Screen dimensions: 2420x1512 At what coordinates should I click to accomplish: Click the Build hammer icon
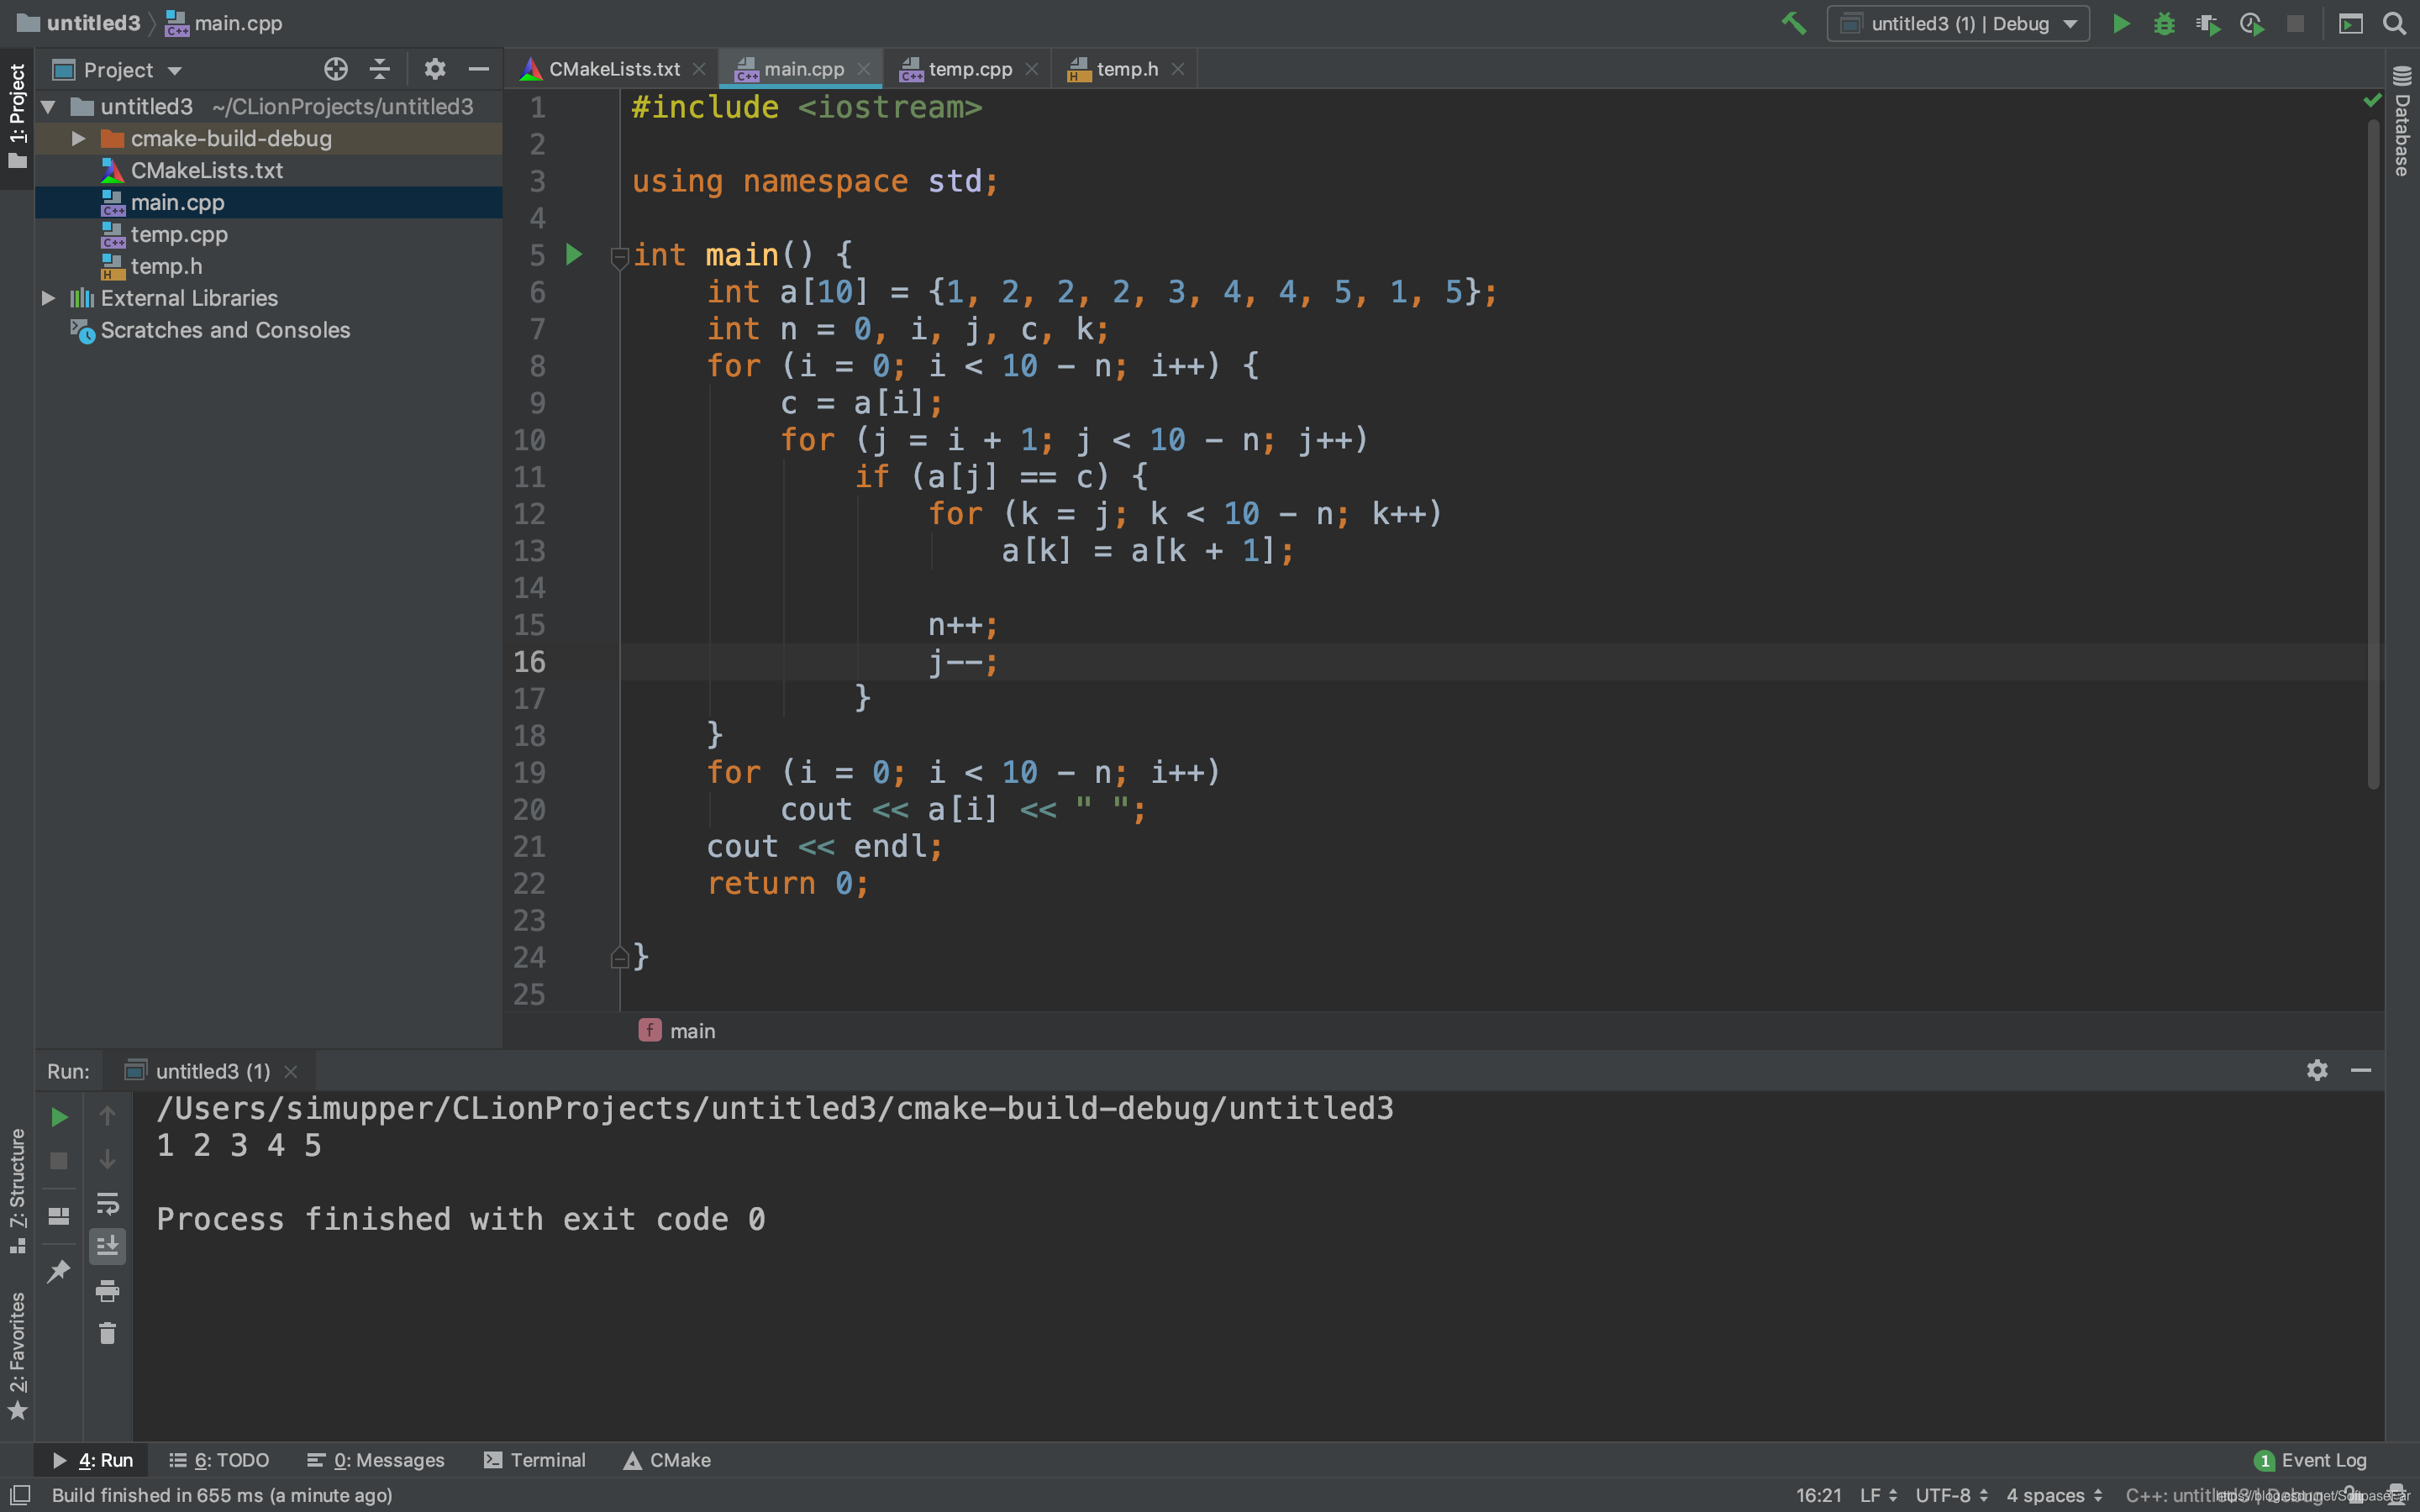tap(1794, 23)
